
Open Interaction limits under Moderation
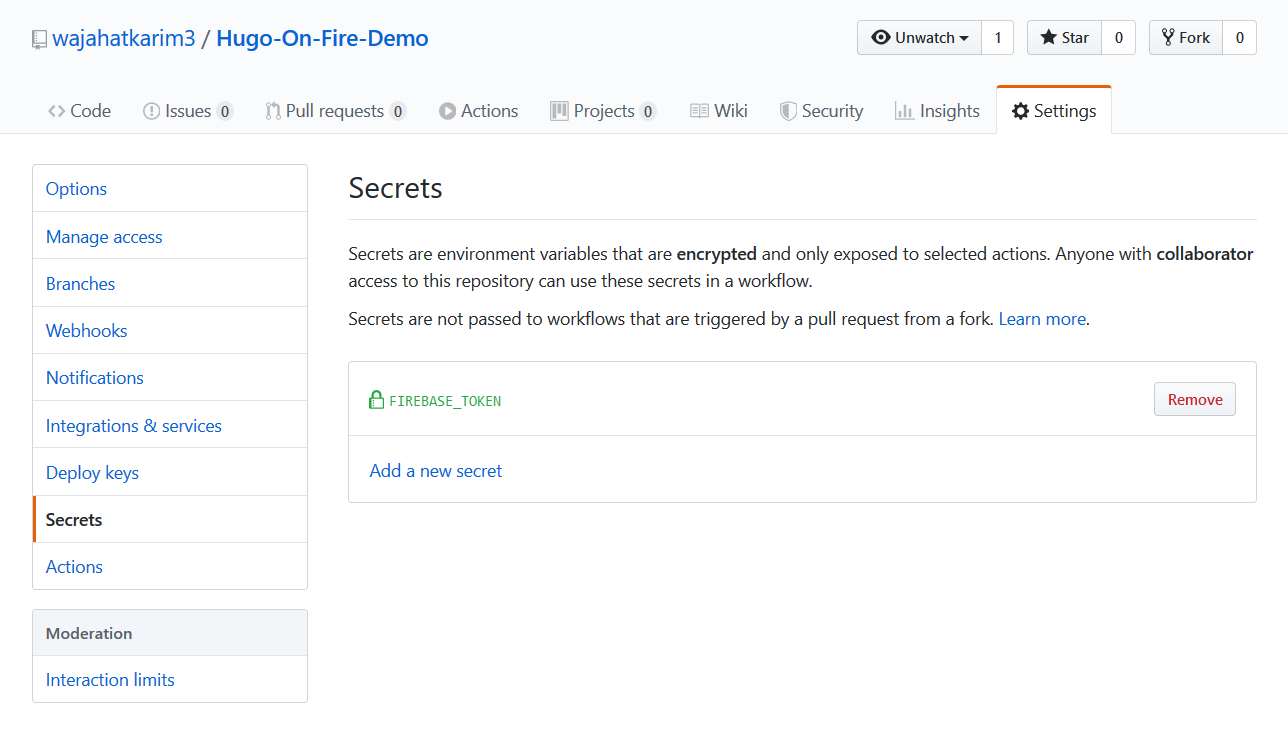point(170,679)
